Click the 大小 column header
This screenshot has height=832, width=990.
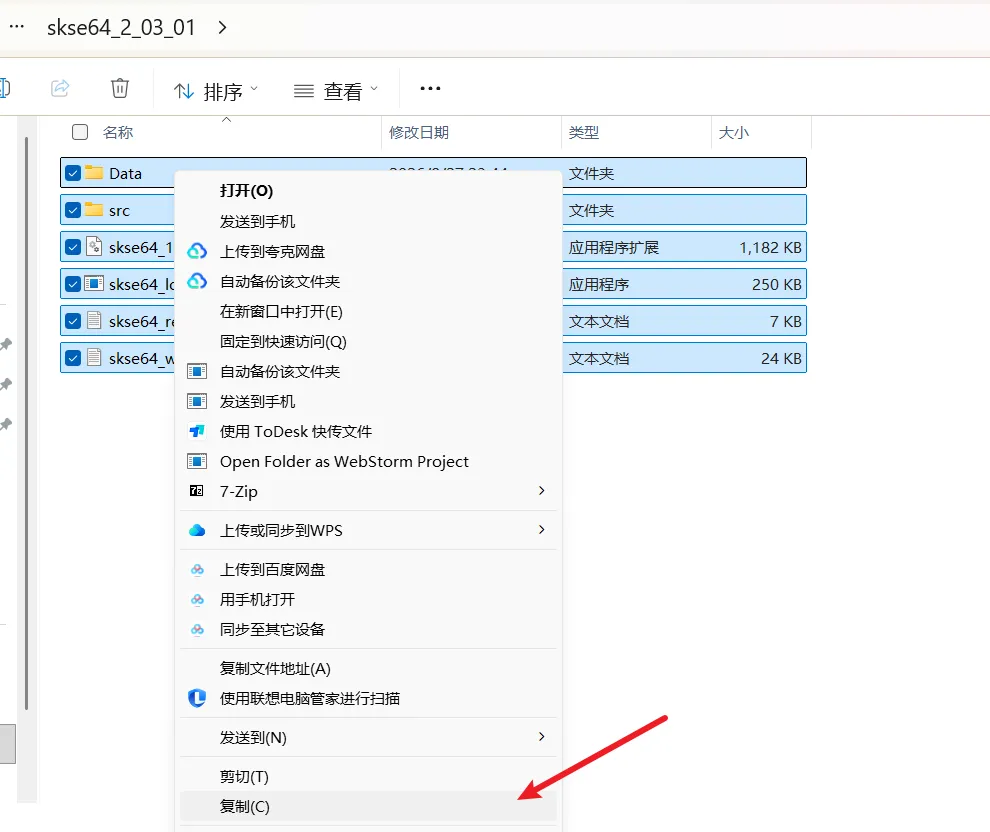tap(761, 133)
